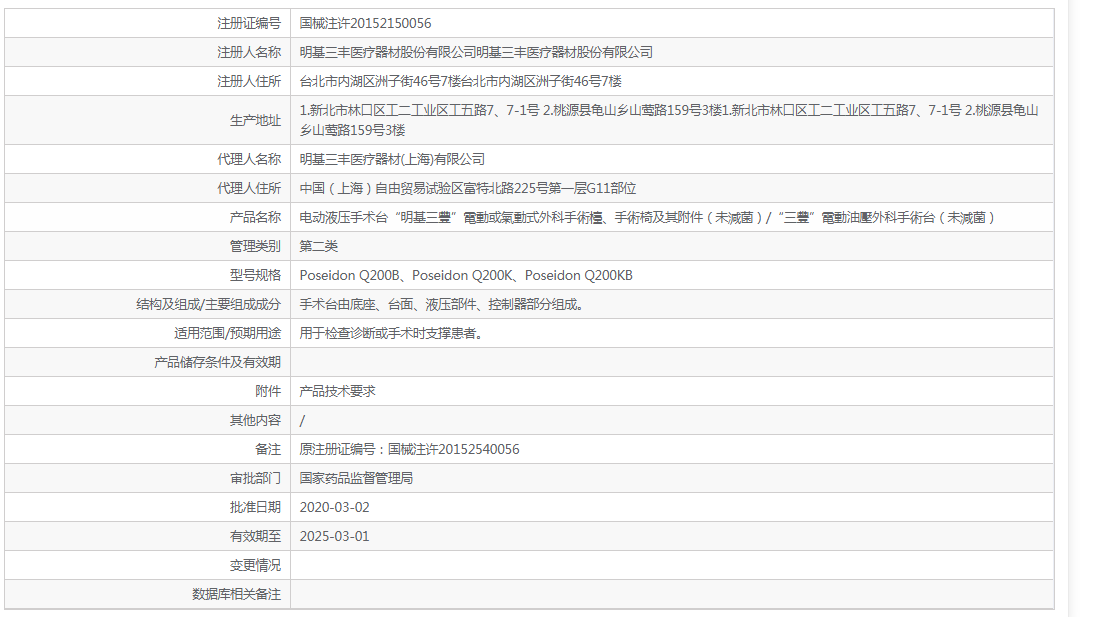Click the 结构及组成/主要组成成分 label
The width and height of the screenshot is (1098, 617).
coord(208,305)
